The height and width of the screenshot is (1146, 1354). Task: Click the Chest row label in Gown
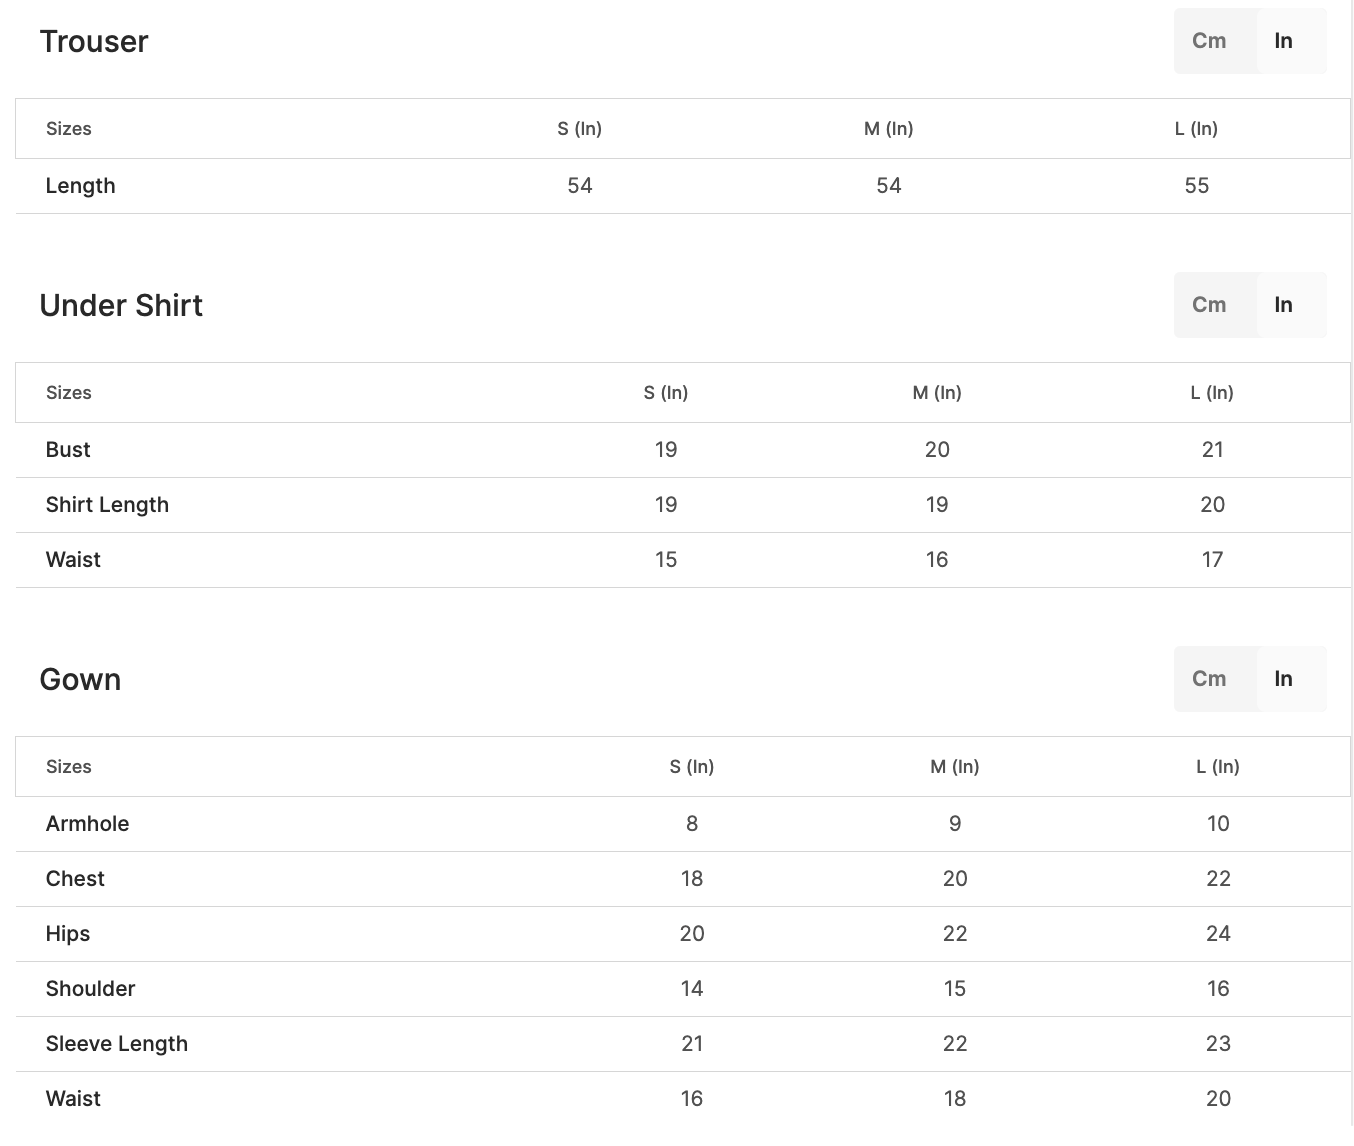(x=75, y=879)
